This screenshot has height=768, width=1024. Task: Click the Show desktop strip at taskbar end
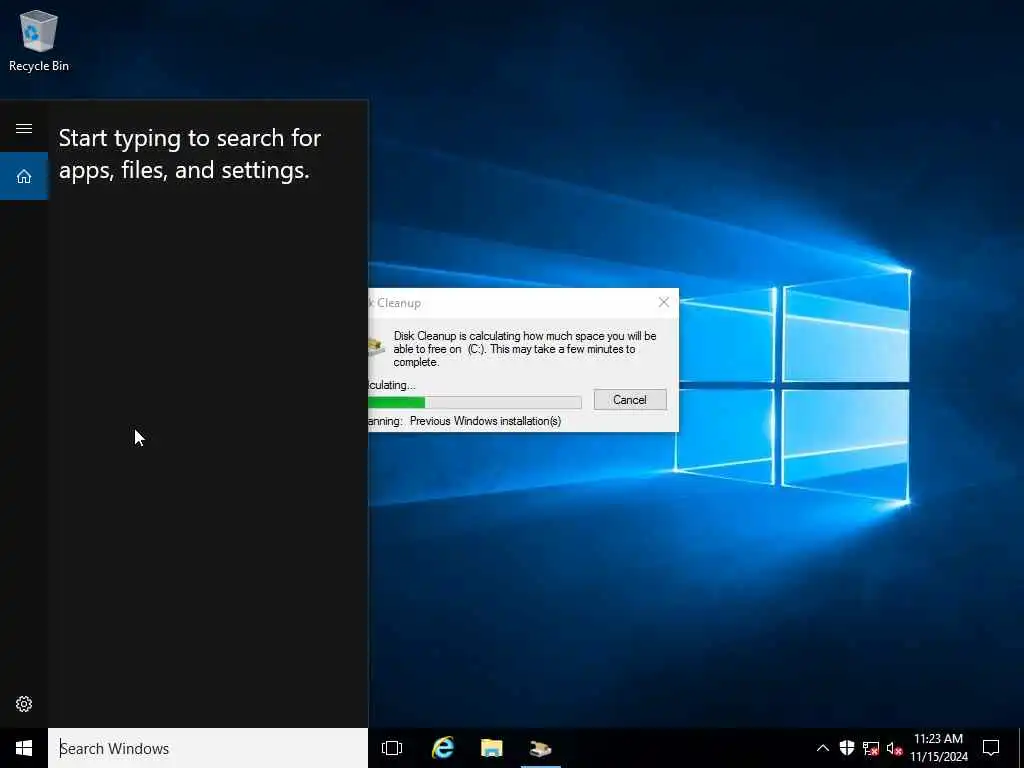[x=1021, y=748]
